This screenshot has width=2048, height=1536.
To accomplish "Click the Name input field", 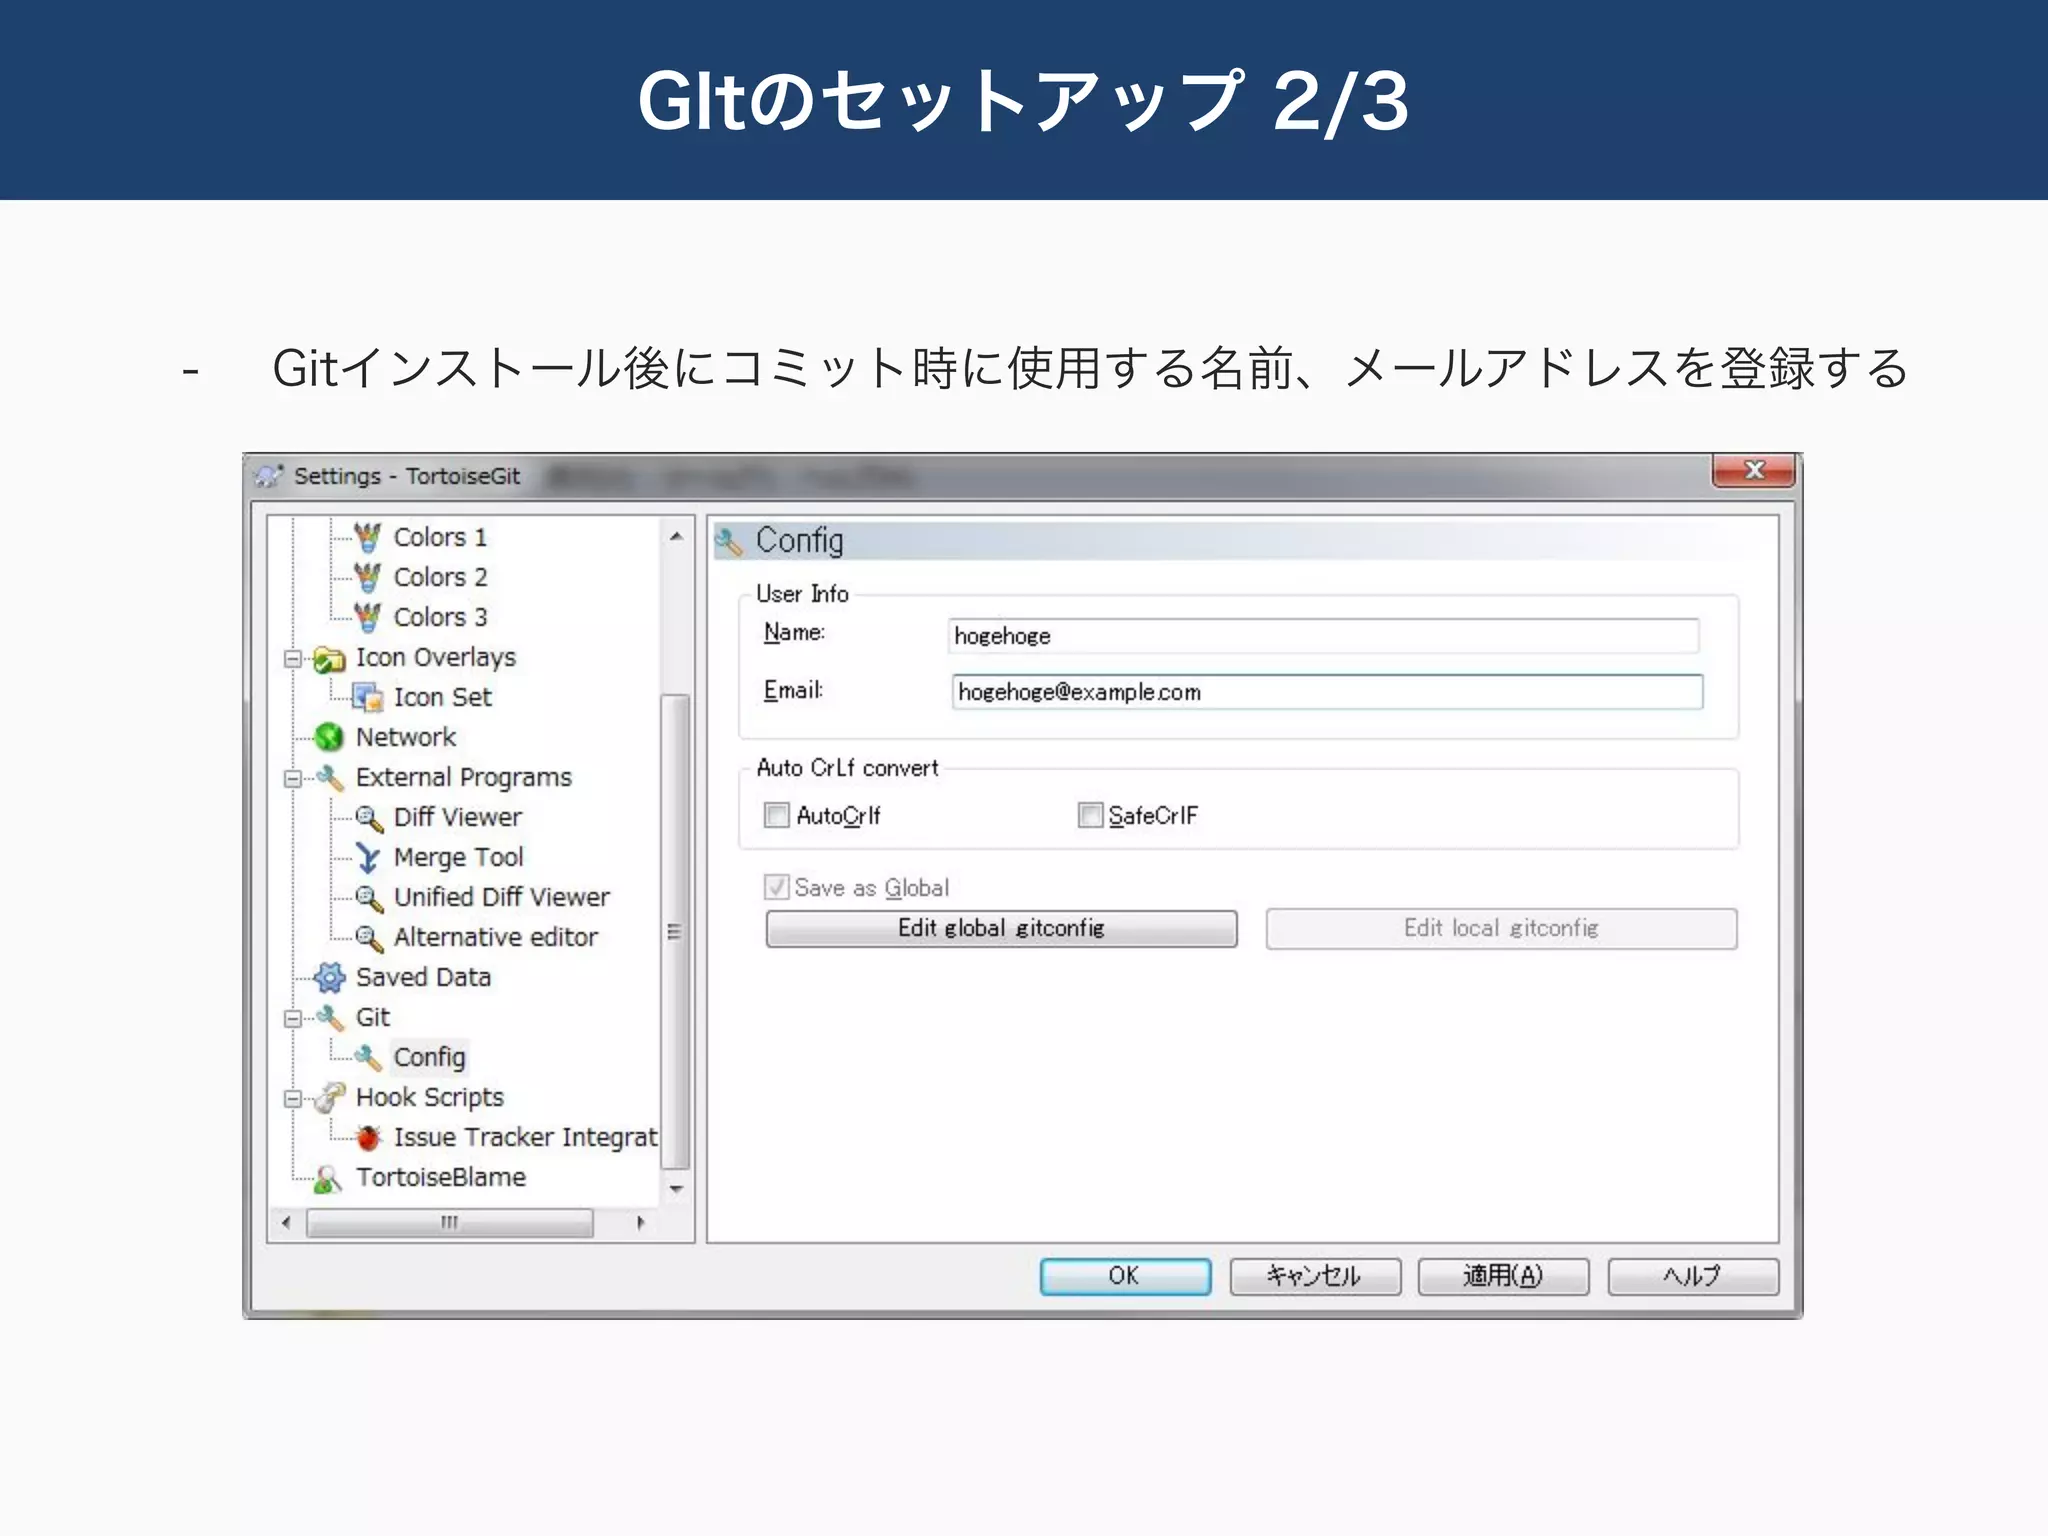I will pos(1323,636).
